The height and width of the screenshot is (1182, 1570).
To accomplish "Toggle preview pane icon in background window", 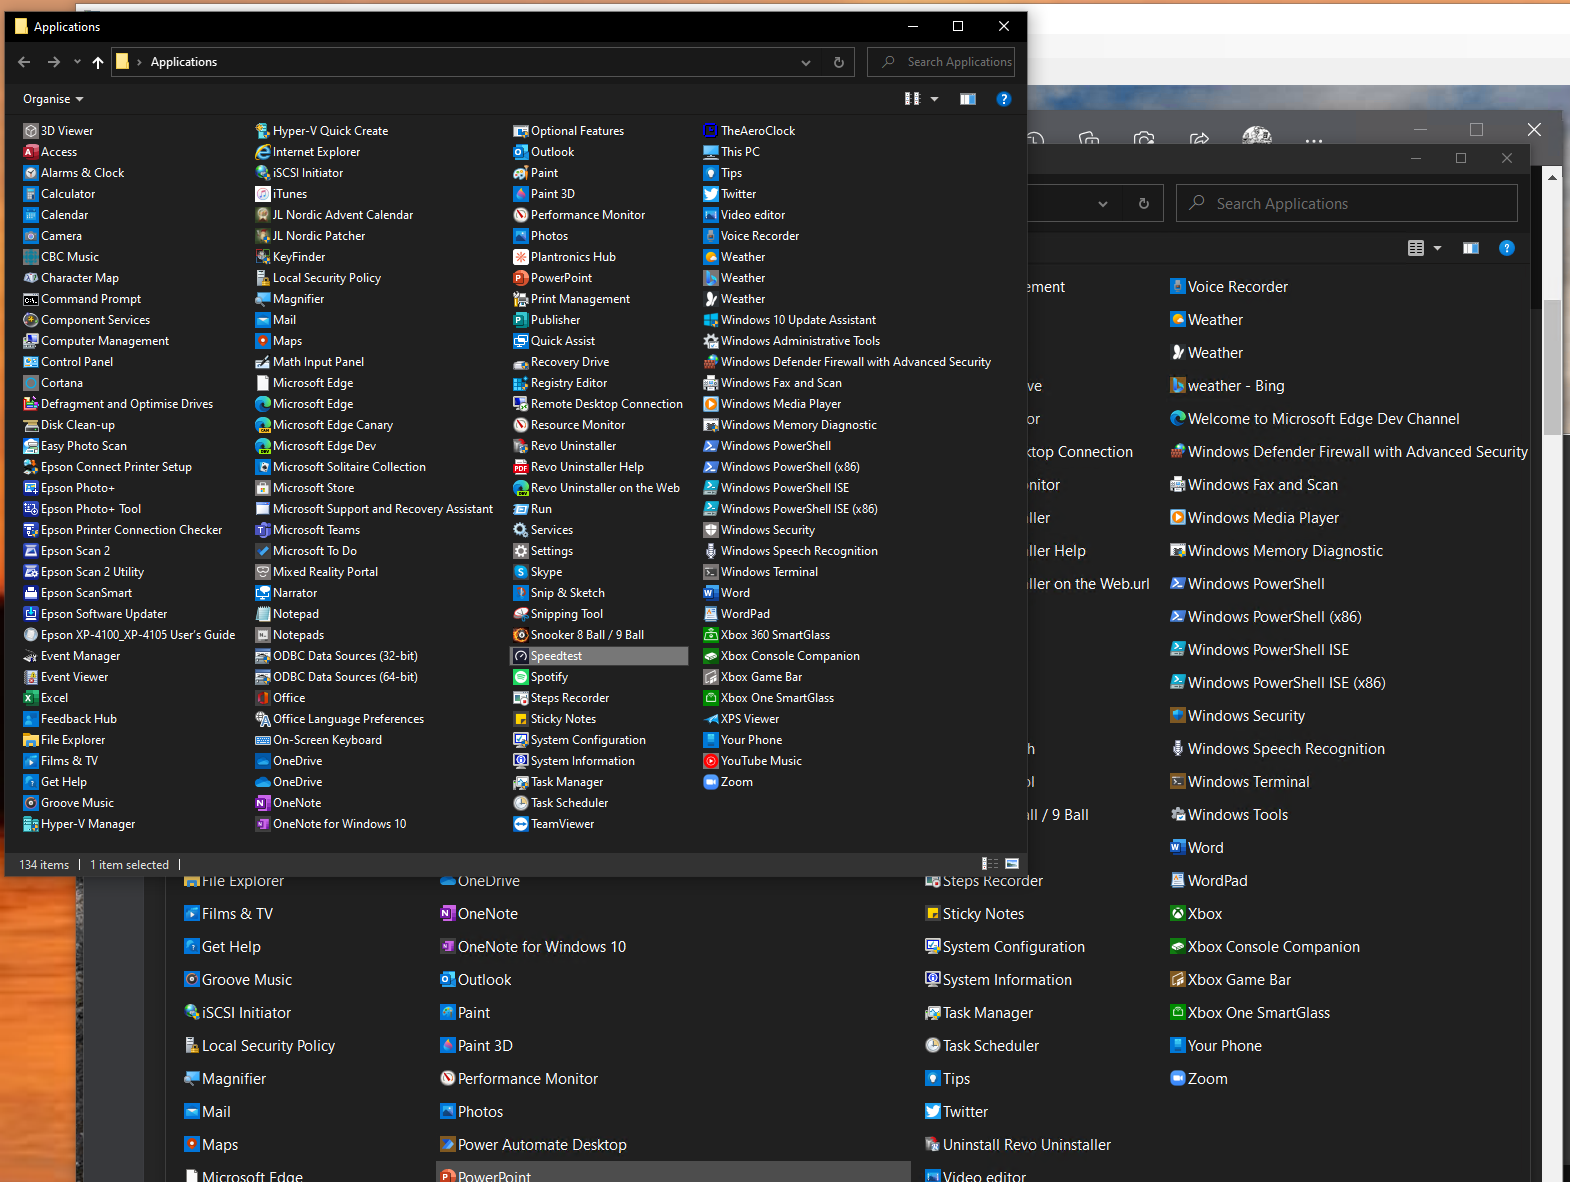I will (1471, 248).
